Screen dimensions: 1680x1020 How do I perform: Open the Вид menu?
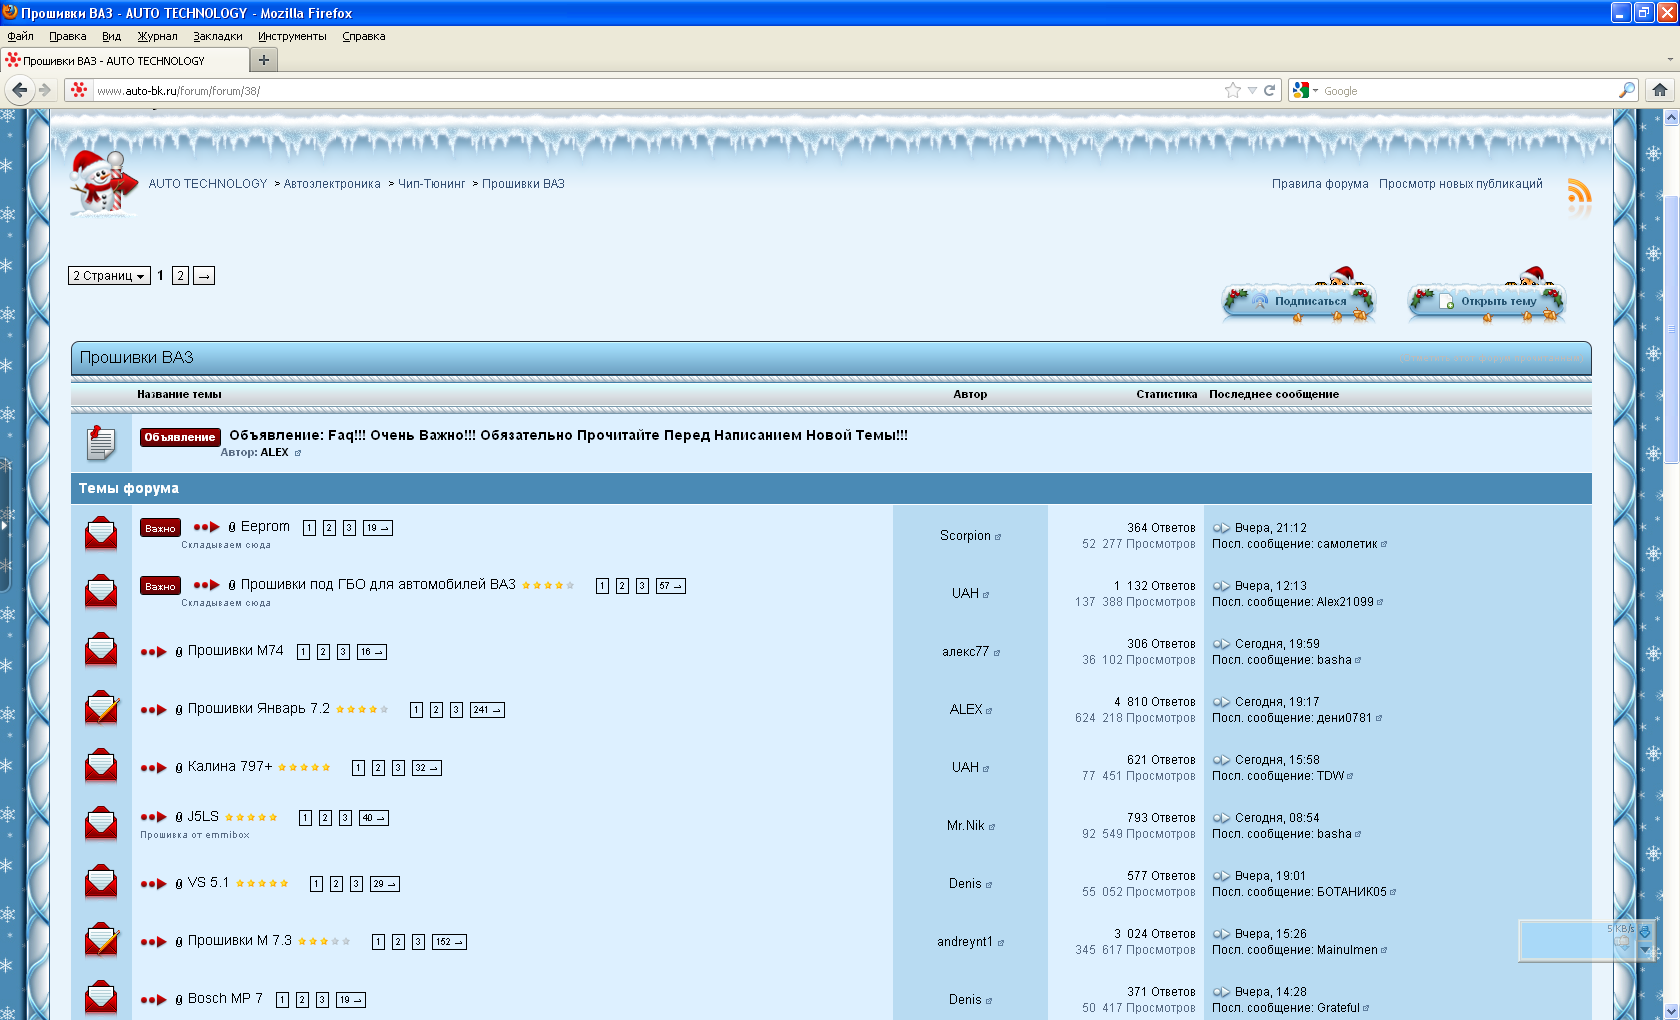click(x=111, y=36)
